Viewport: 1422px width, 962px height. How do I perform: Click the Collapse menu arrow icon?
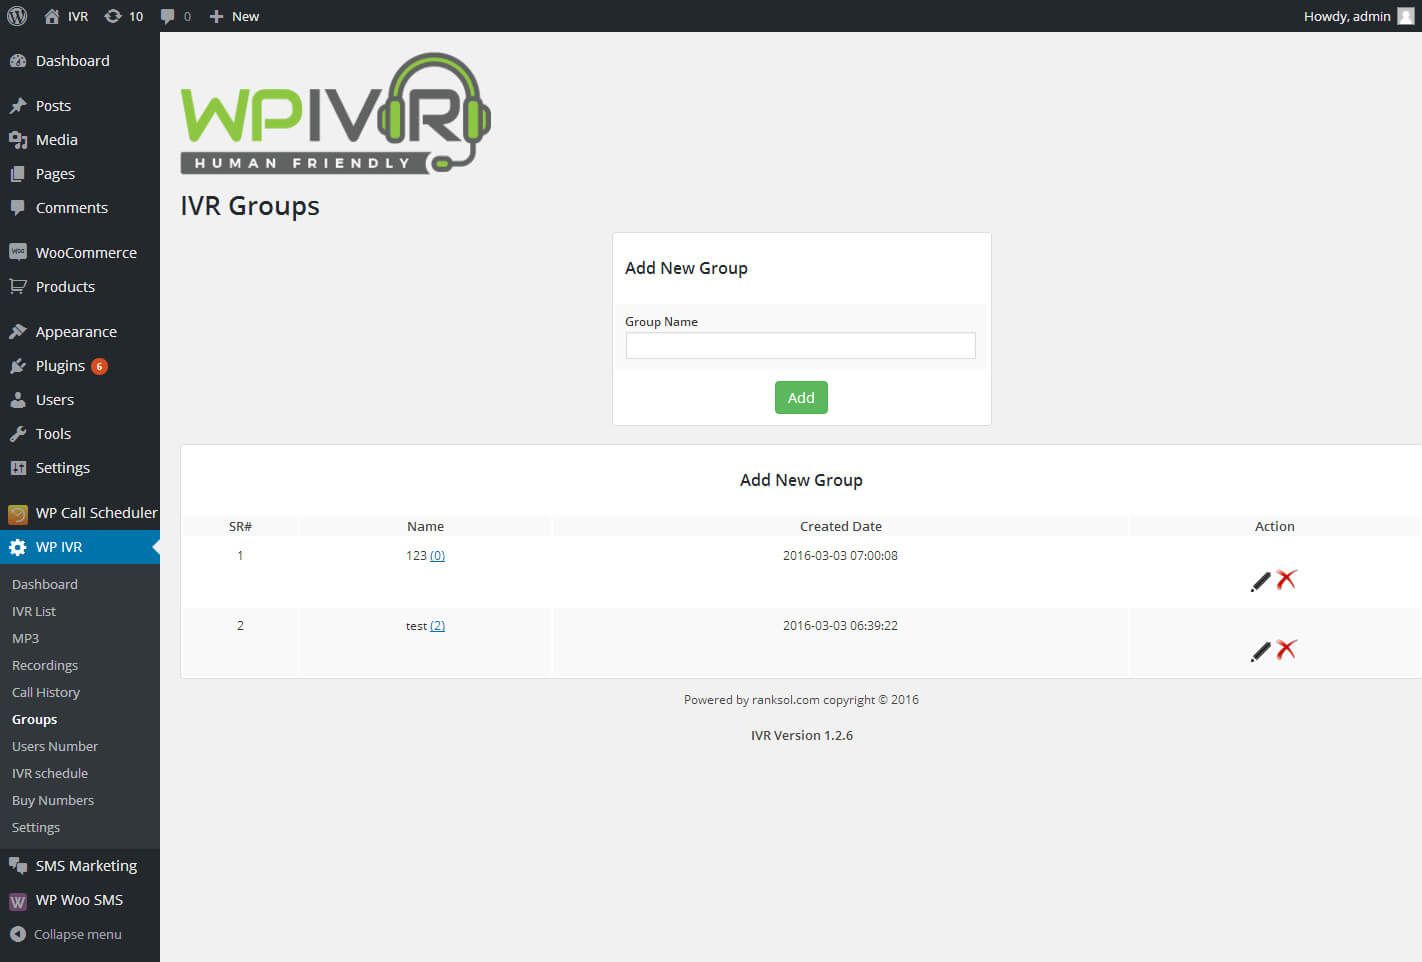[x=18, y=934]
